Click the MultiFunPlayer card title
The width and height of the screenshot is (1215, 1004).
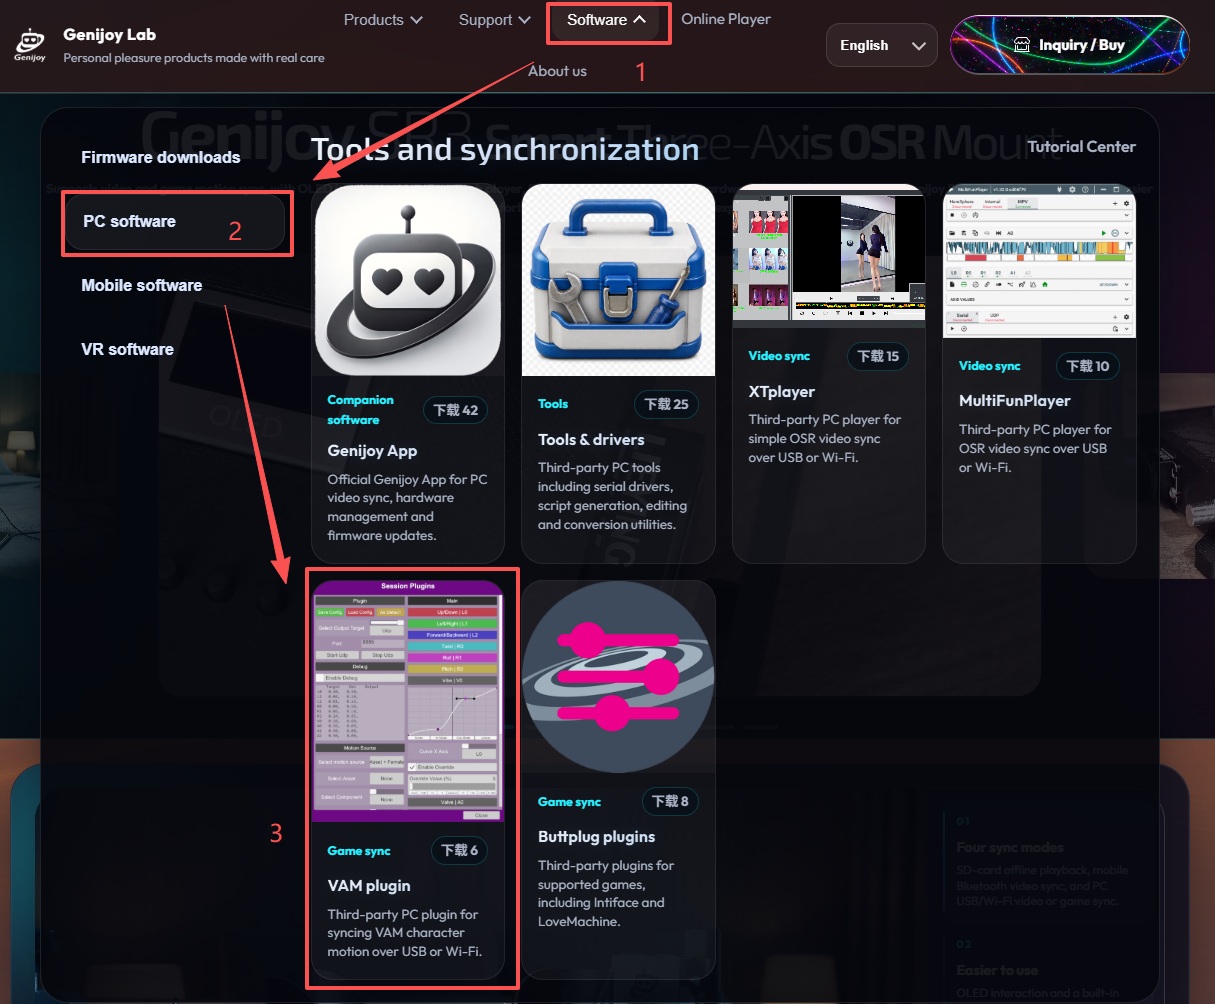pyautogui.click(x=1015, y=401)
